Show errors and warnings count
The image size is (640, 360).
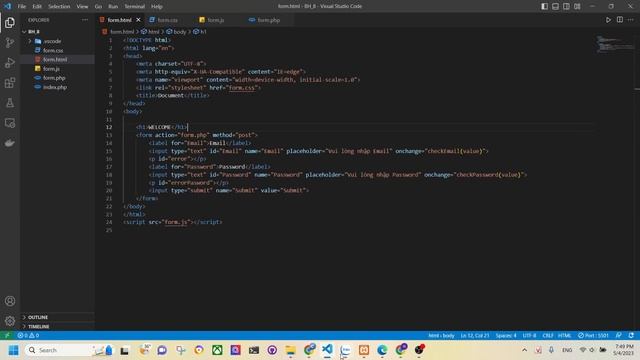pos(28,336)
